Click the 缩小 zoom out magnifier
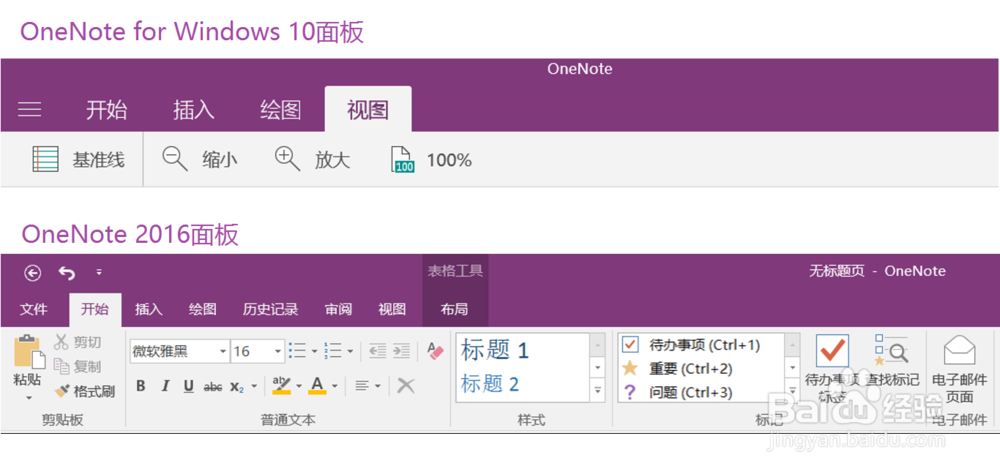The image size is (1000, 474). point(175,159)
